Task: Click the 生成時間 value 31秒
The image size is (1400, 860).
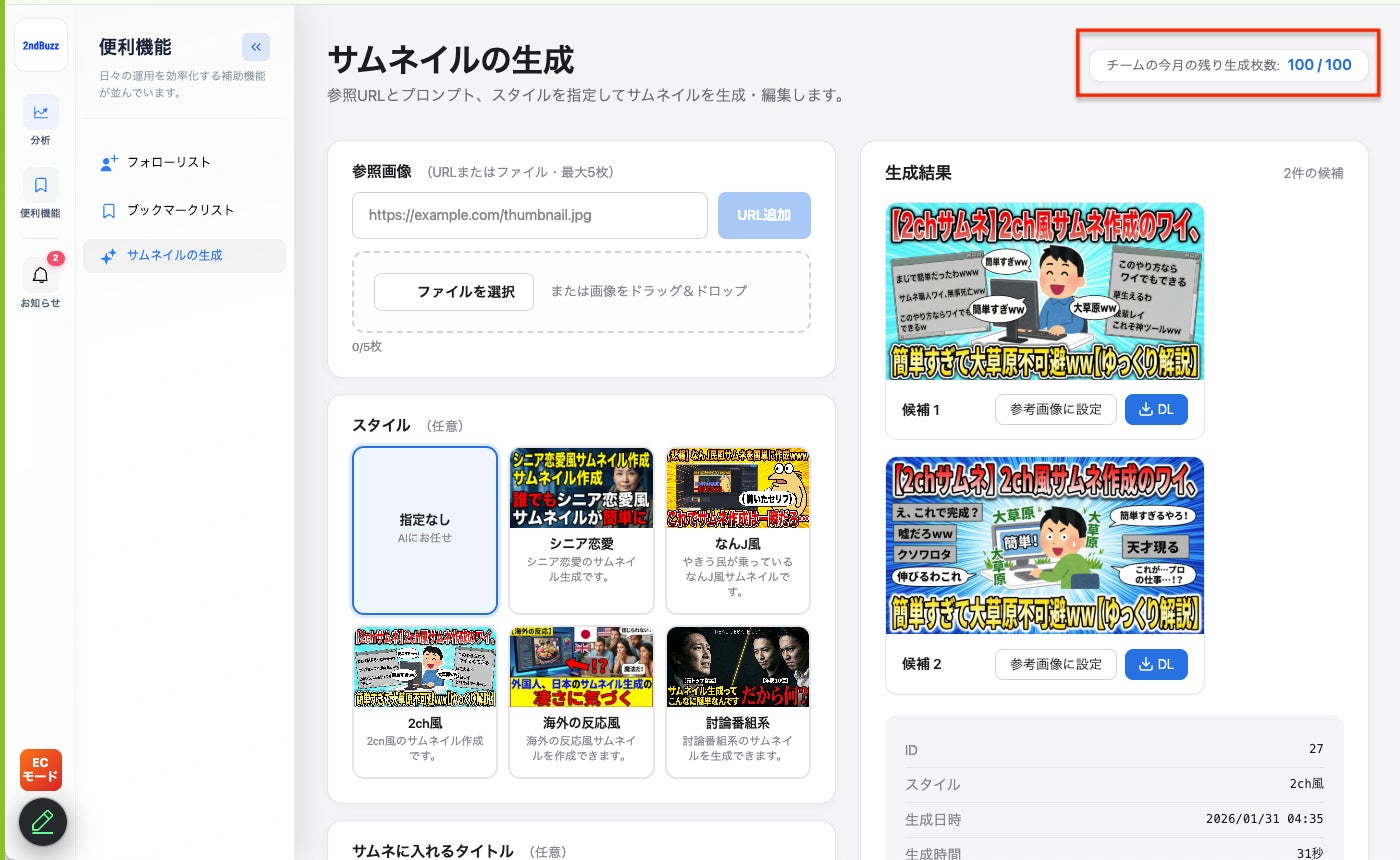Action: point(1310,853)
